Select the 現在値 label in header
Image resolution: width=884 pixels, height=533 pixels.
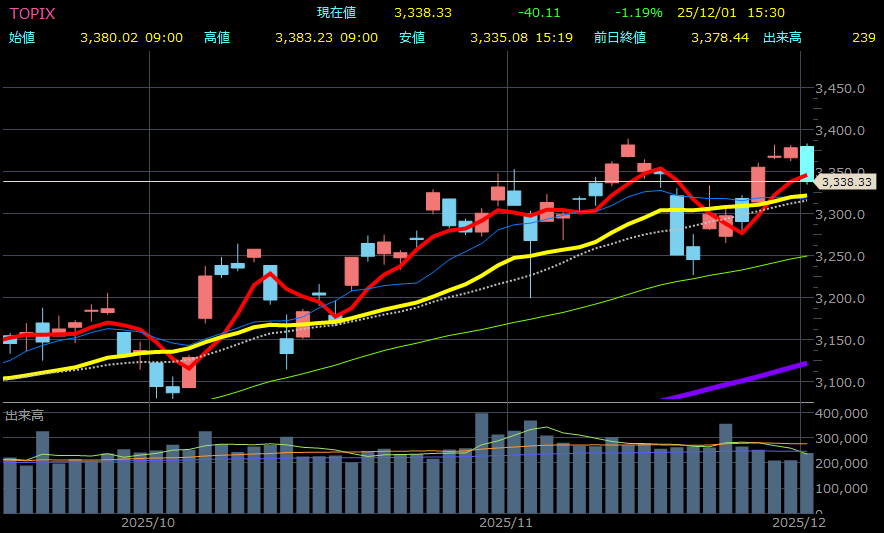[x=336, y=13]
